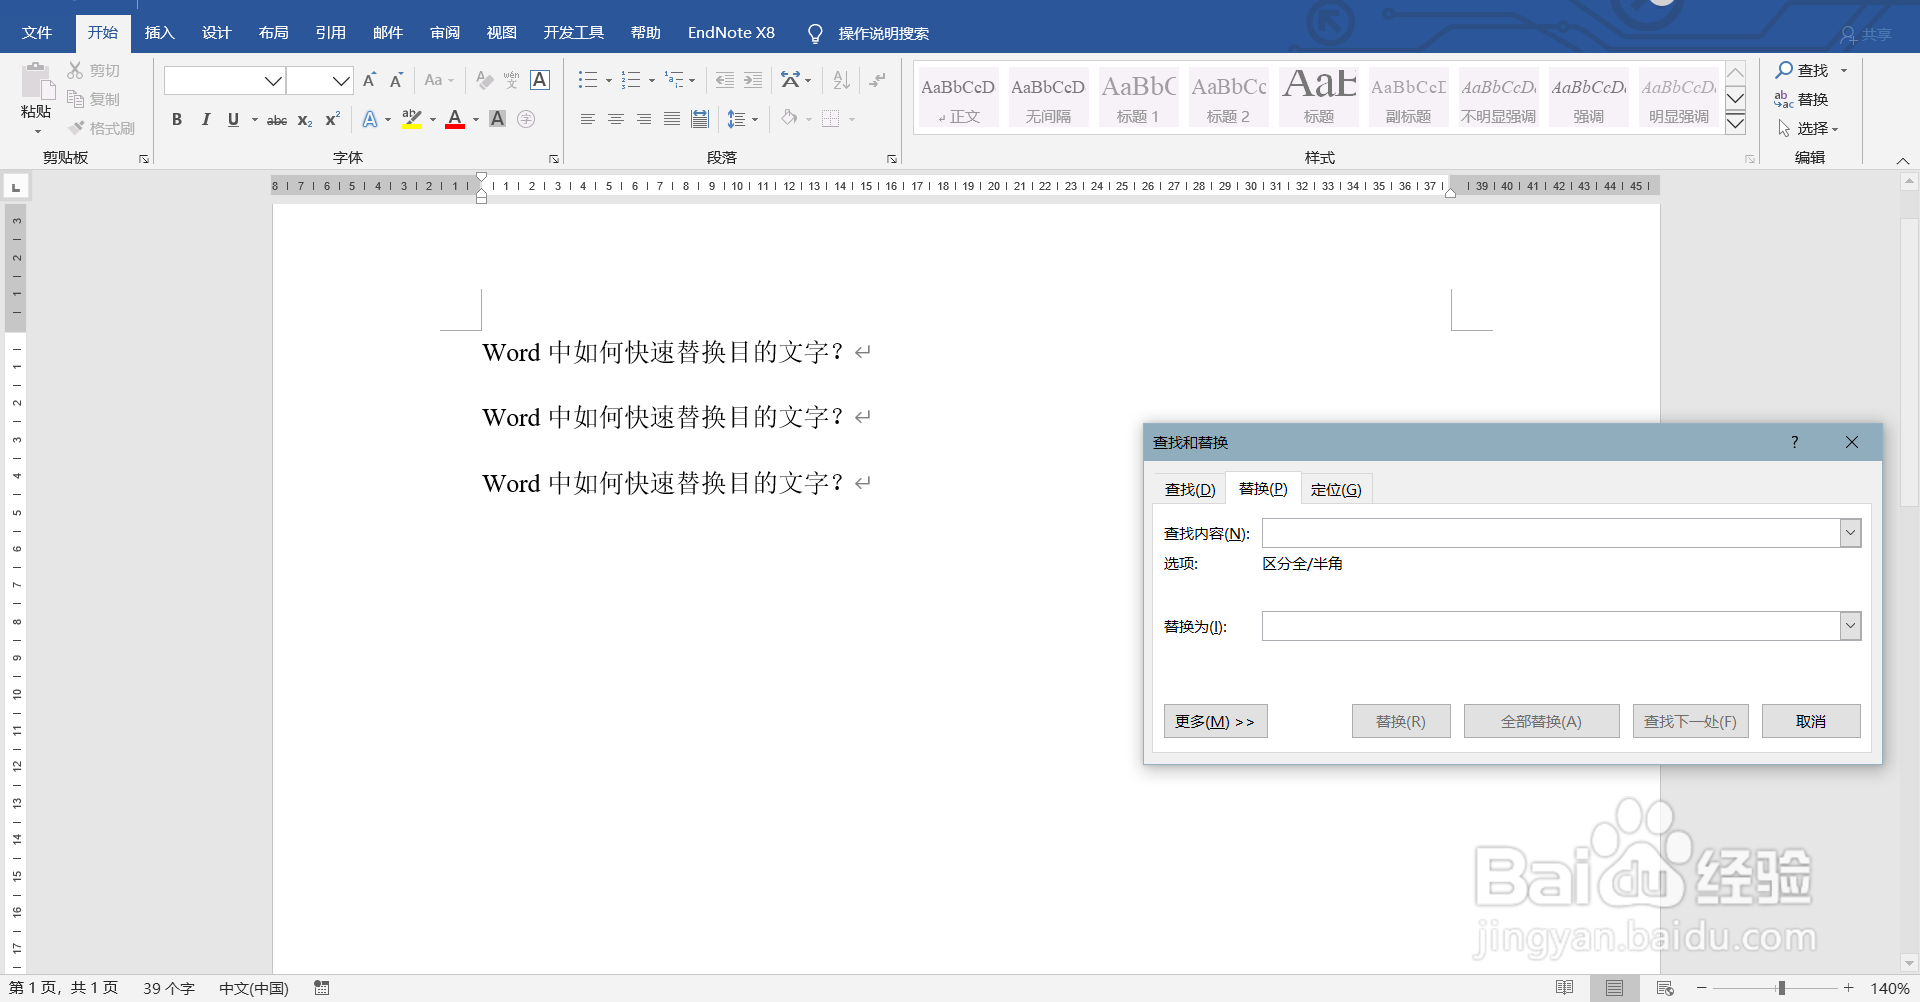
Task: Click the Cut icon in the clipboard group
Action: 78,69
